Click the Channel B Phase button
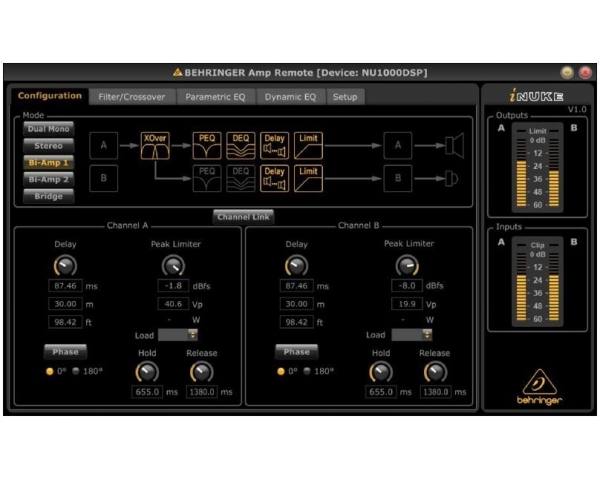Image resolution: width=600 pixels, height=480 pixels. tap(297, 352)
